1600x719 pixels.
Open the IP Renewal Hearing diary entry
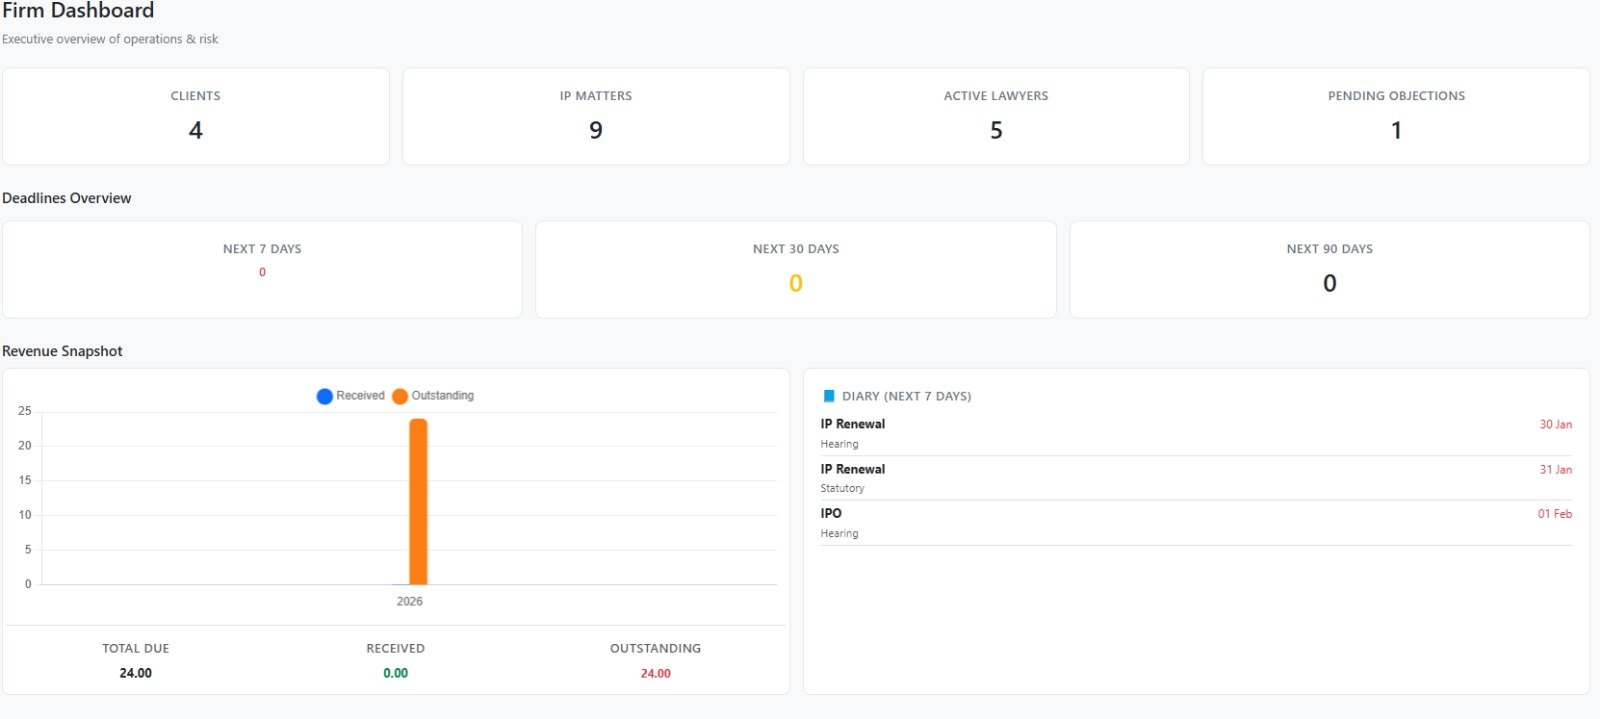(x=1196, y=433)
